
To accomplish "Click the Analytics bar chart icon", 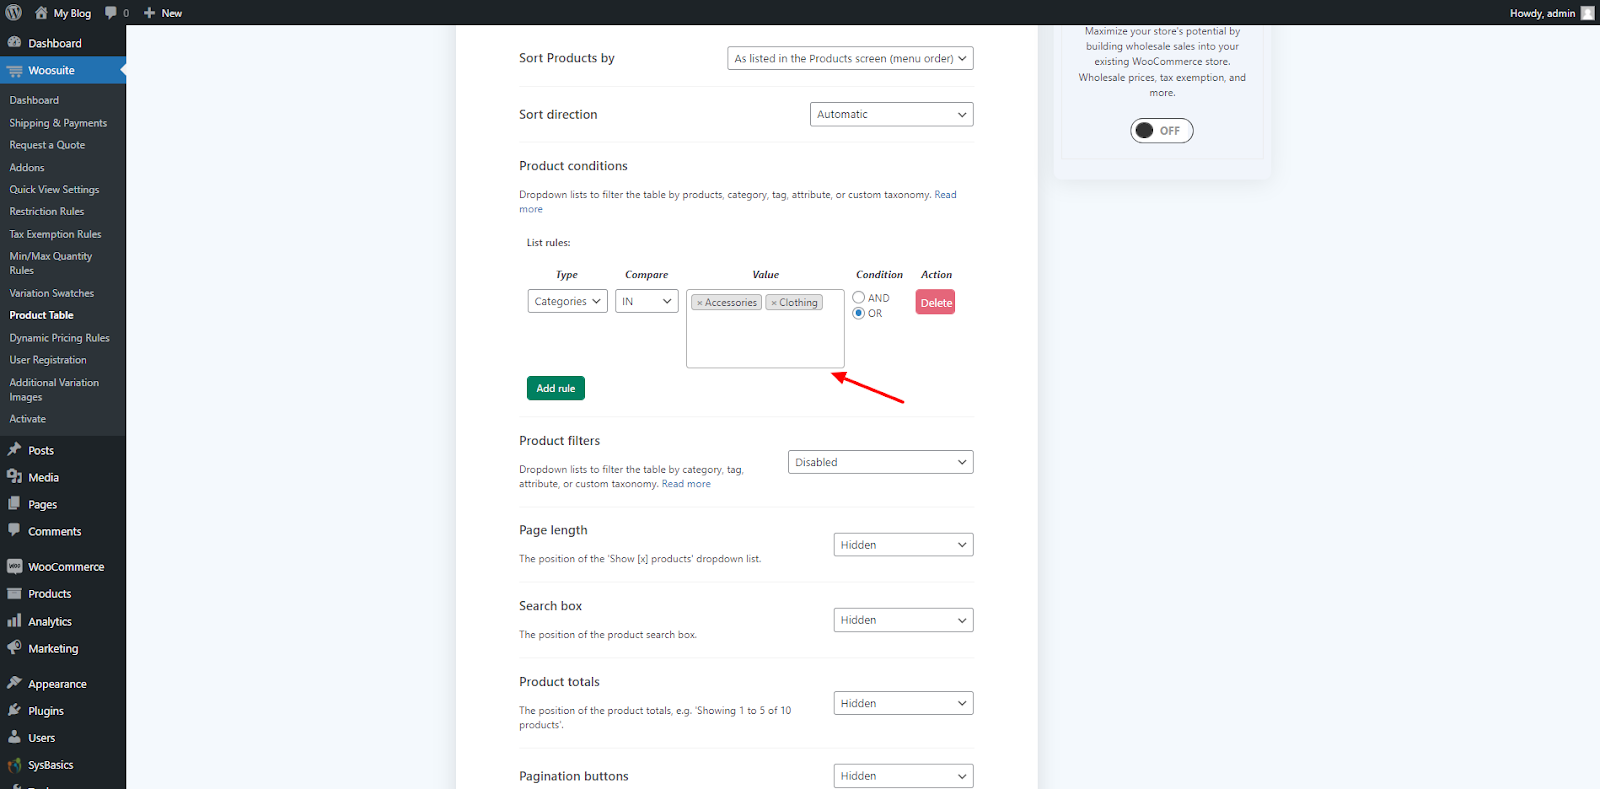I will tap(14, 621).
